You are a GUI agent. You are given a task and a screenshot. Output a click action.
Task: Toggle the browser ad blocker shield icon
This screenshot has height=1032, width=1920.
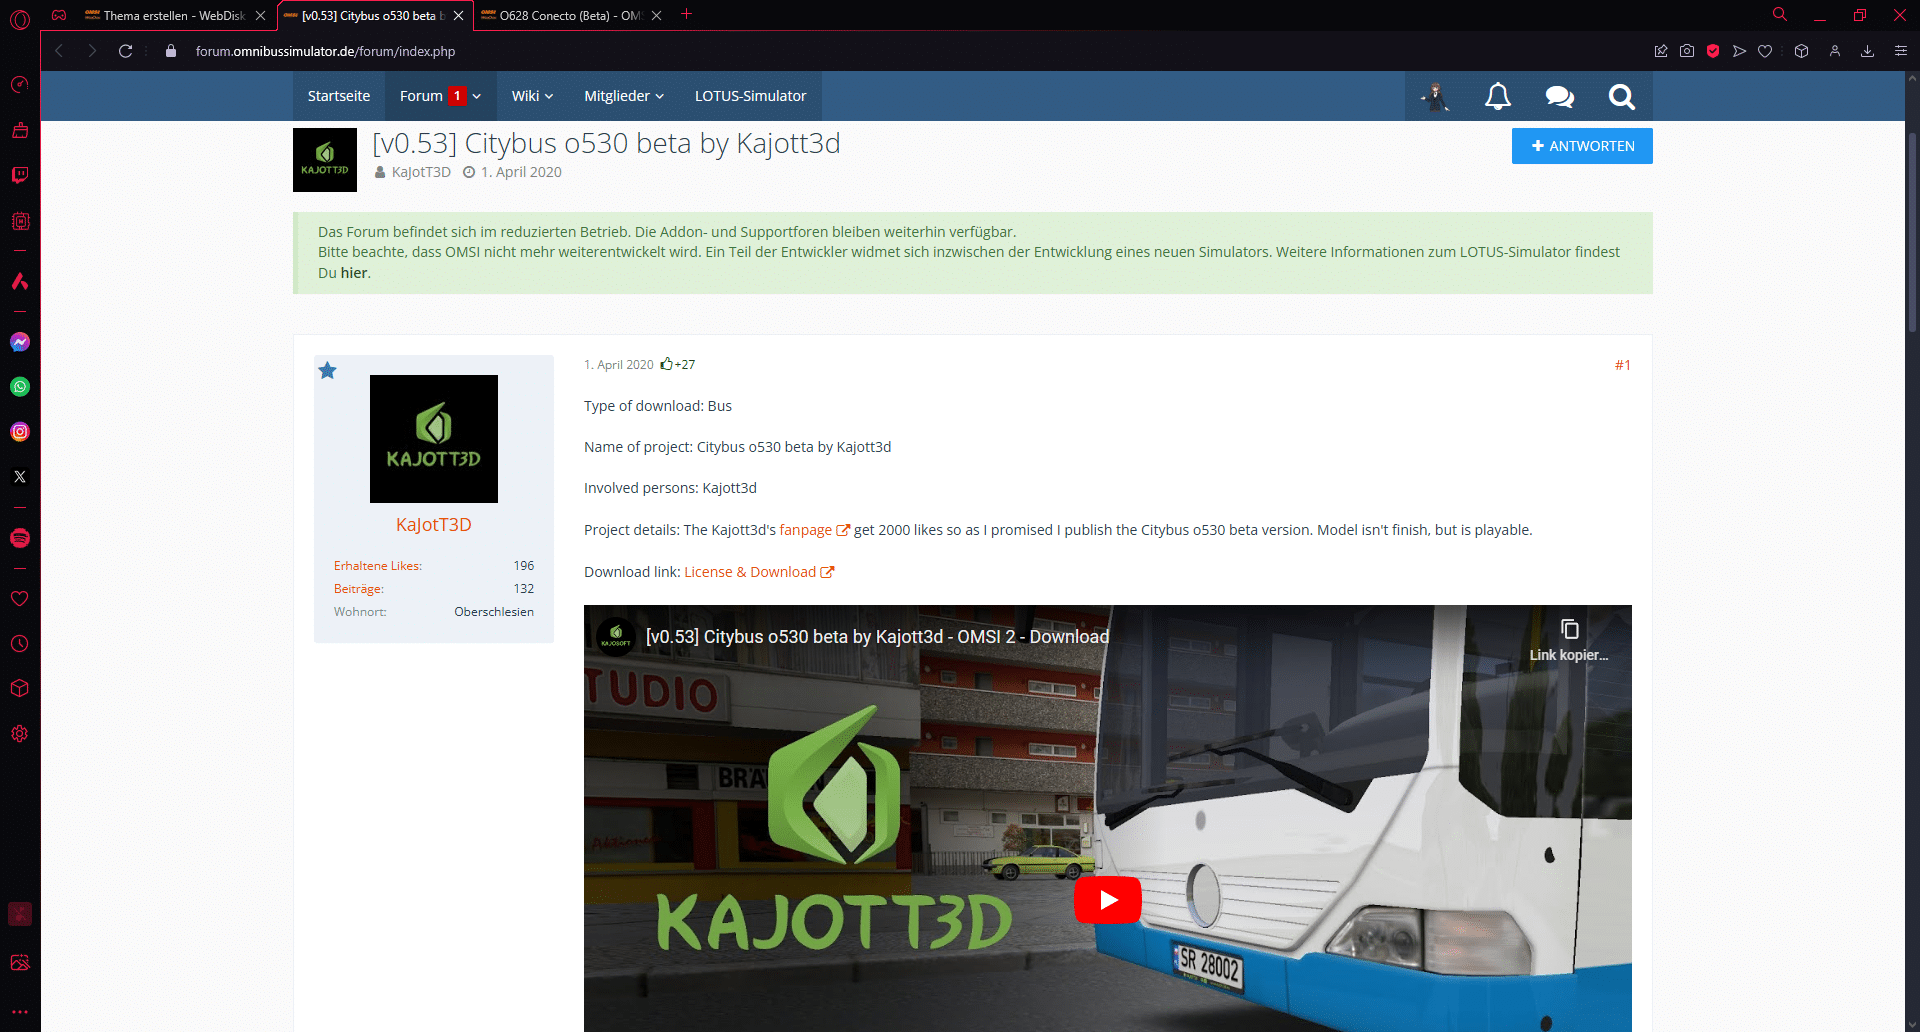point(1713,51)
